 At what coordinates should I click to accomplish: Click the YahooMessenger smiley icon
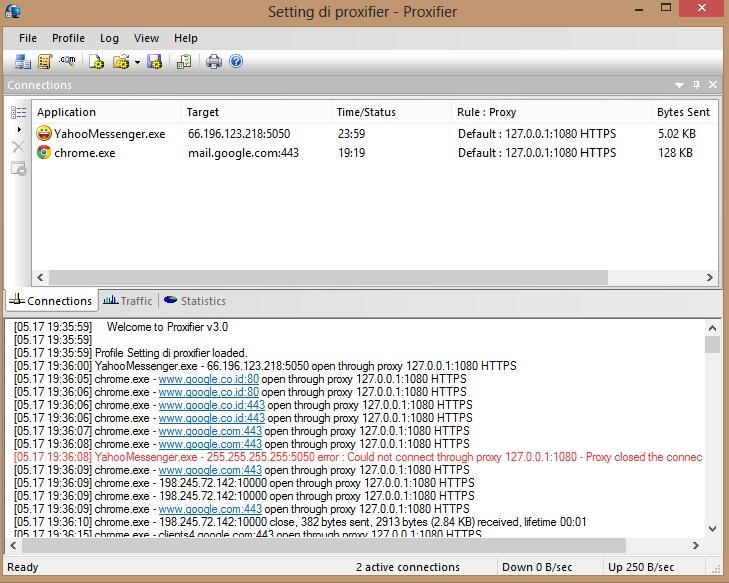pyautogui.click(x=44, y=133)
